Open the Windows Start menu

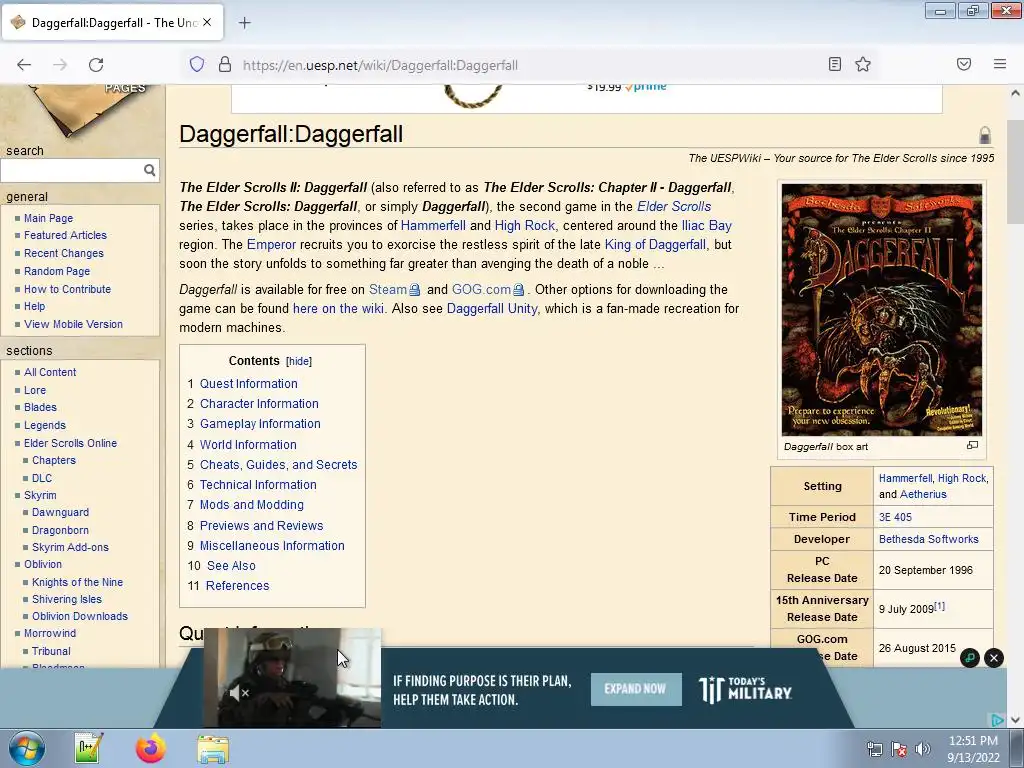tap(27, 748)
